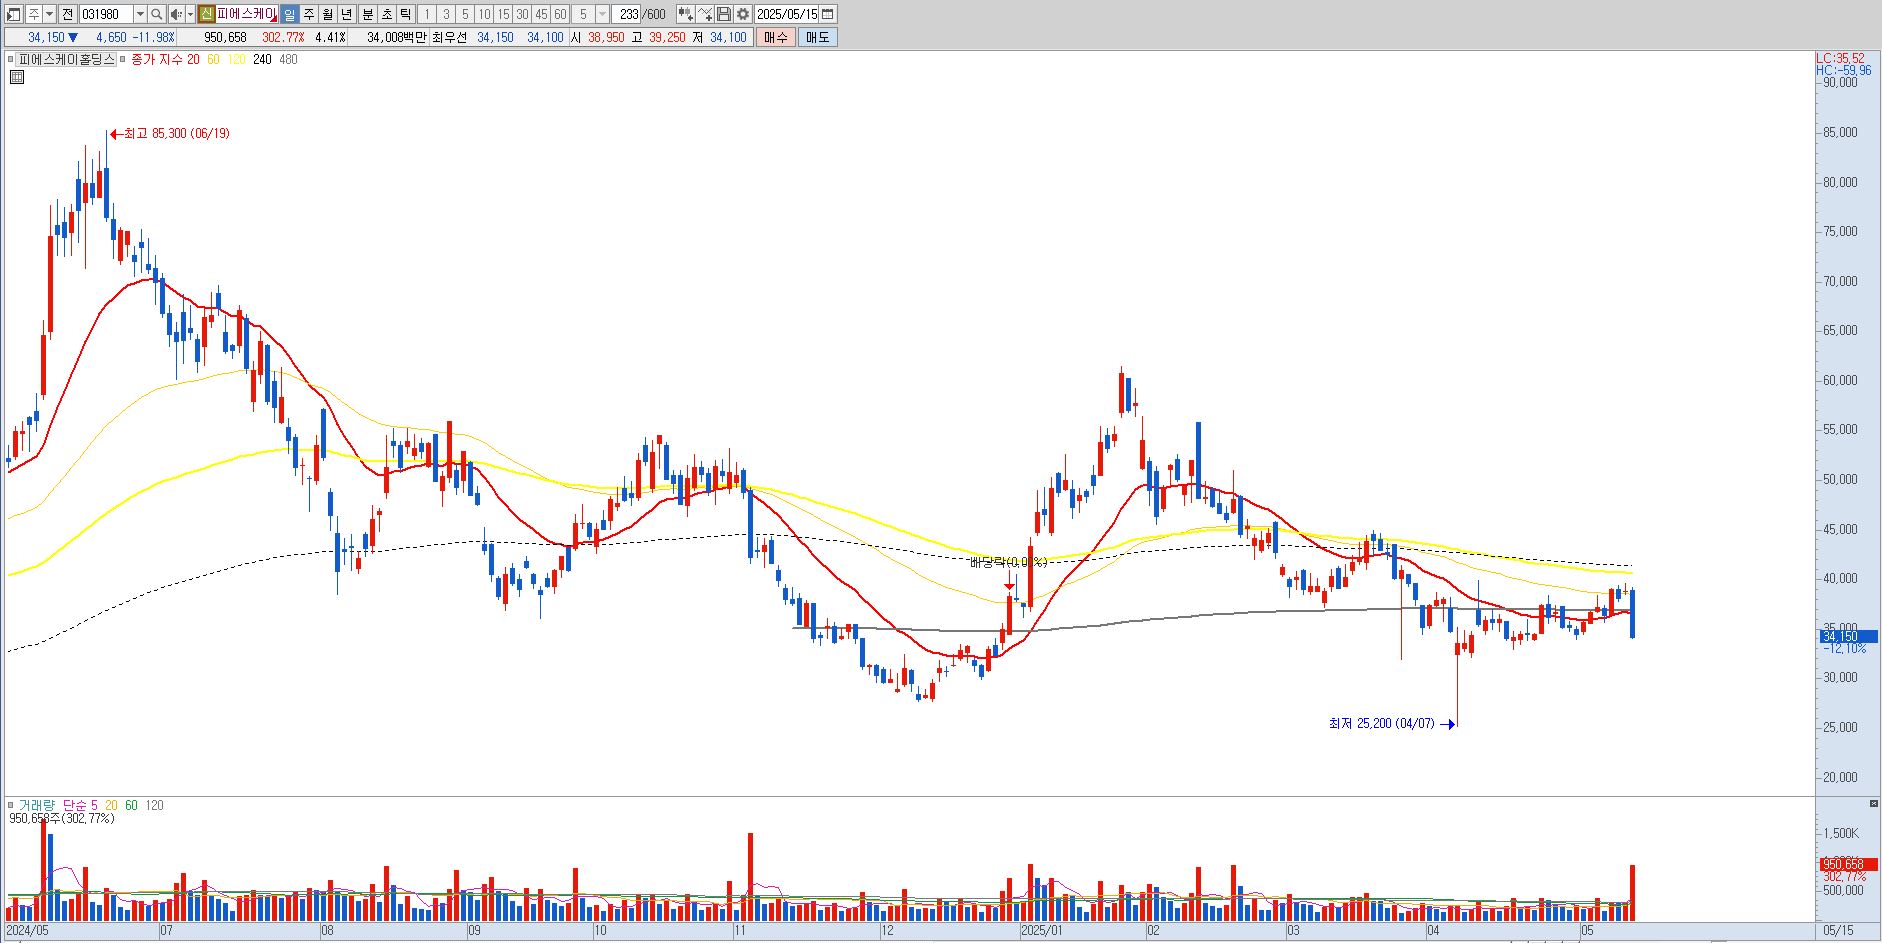Expand the dropdown arrow beside speaker icon
Screen dimensions: 1882x943
click(190, 14)
